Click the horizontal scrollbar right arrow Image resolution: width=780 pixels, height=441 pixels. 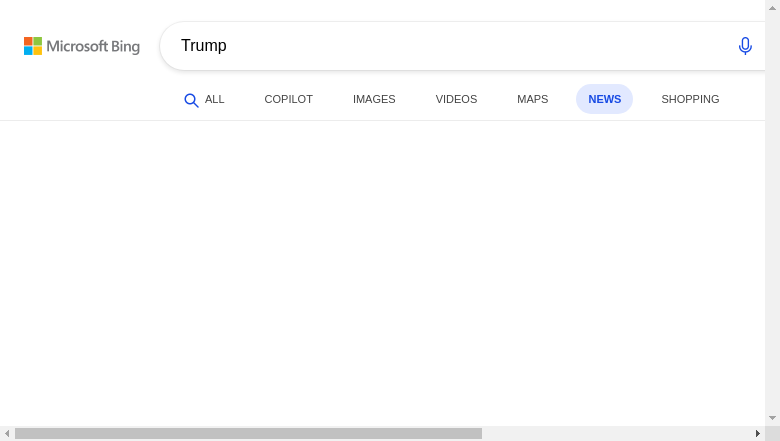[x=758, y=434]
